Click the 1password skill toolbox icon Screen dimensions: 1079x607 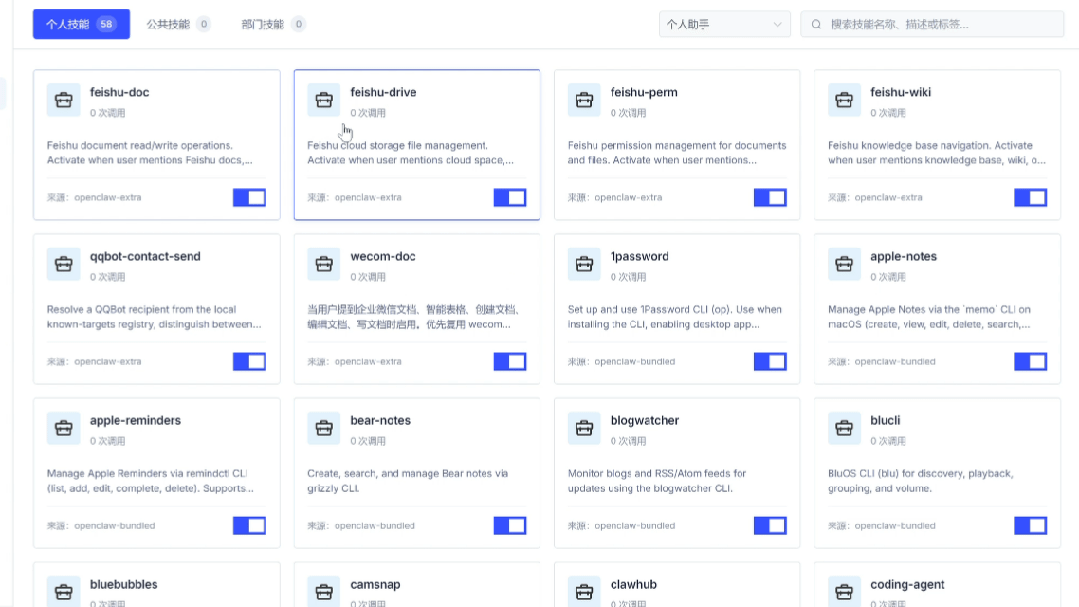[584, 264]
